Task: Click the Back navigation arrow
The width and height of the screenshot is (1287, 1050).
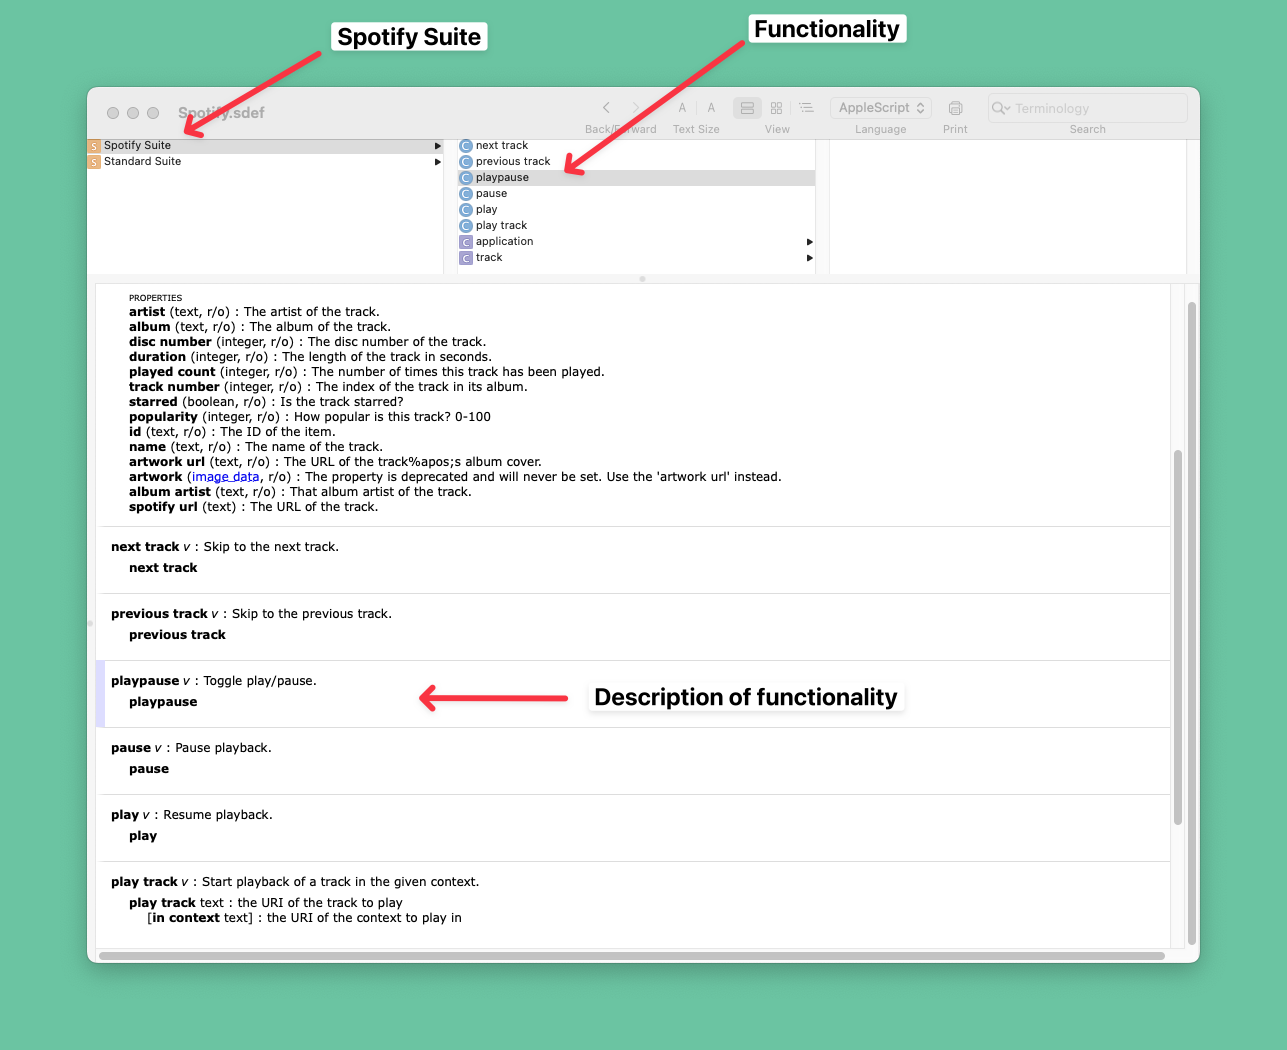Action: tap(606, 108)
